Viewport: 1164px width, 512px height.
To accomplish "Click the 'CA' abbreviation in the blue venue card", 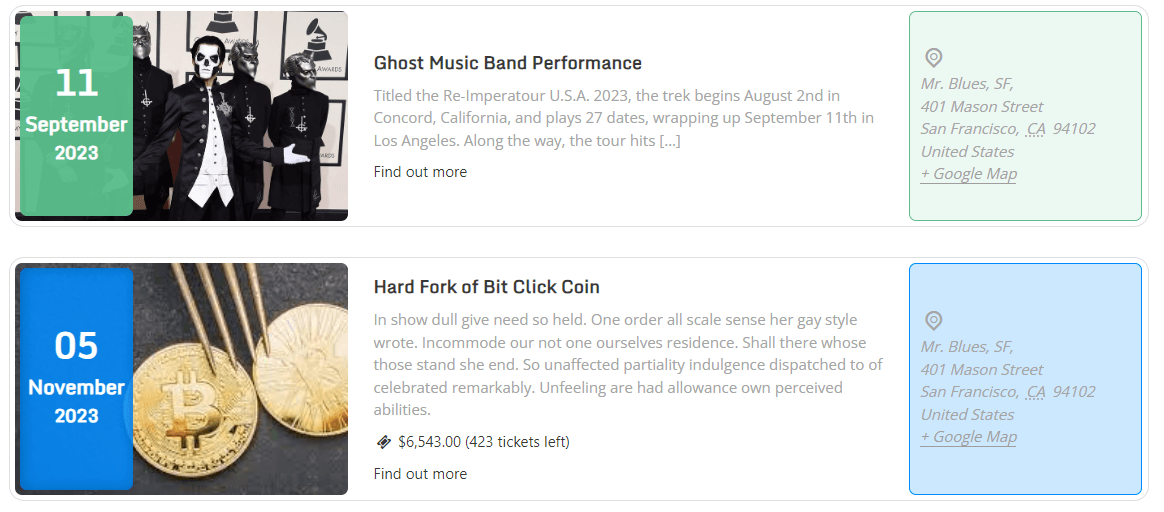I will point(1036,392).
